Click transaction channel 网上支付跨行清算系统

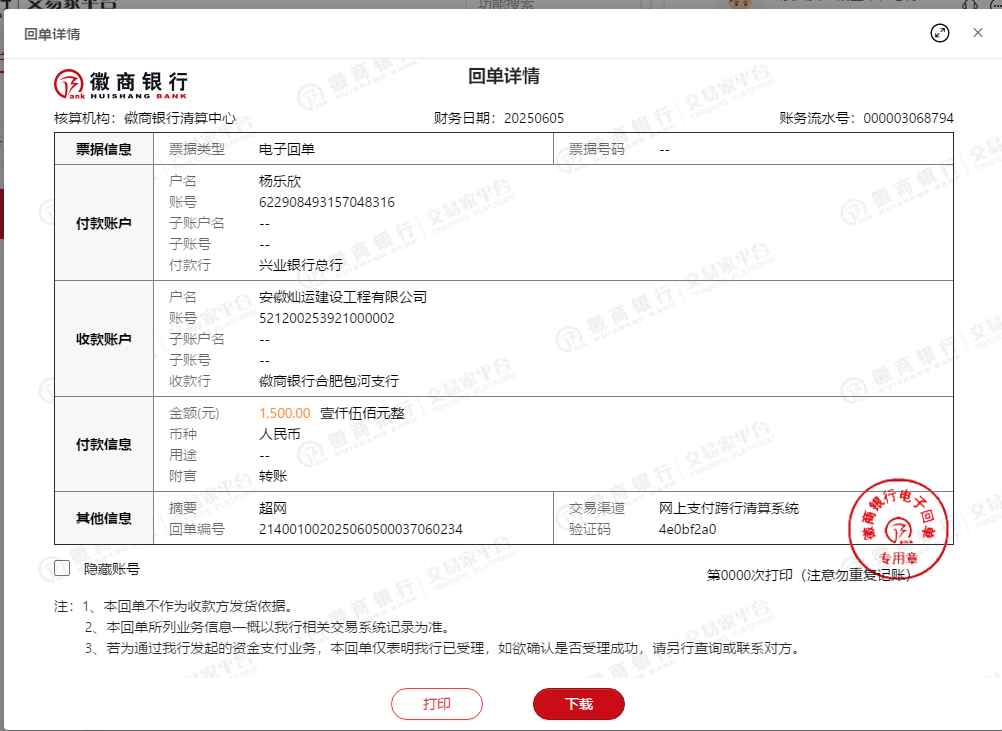(729, 508)
